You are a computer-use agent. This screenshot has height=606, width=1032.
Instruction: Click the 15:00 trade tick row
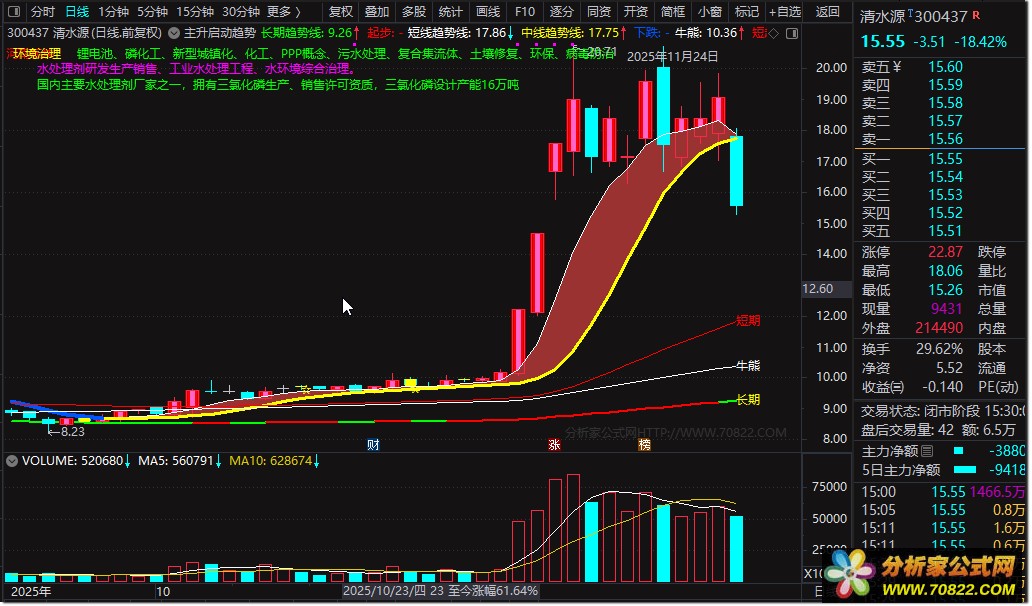942,492
